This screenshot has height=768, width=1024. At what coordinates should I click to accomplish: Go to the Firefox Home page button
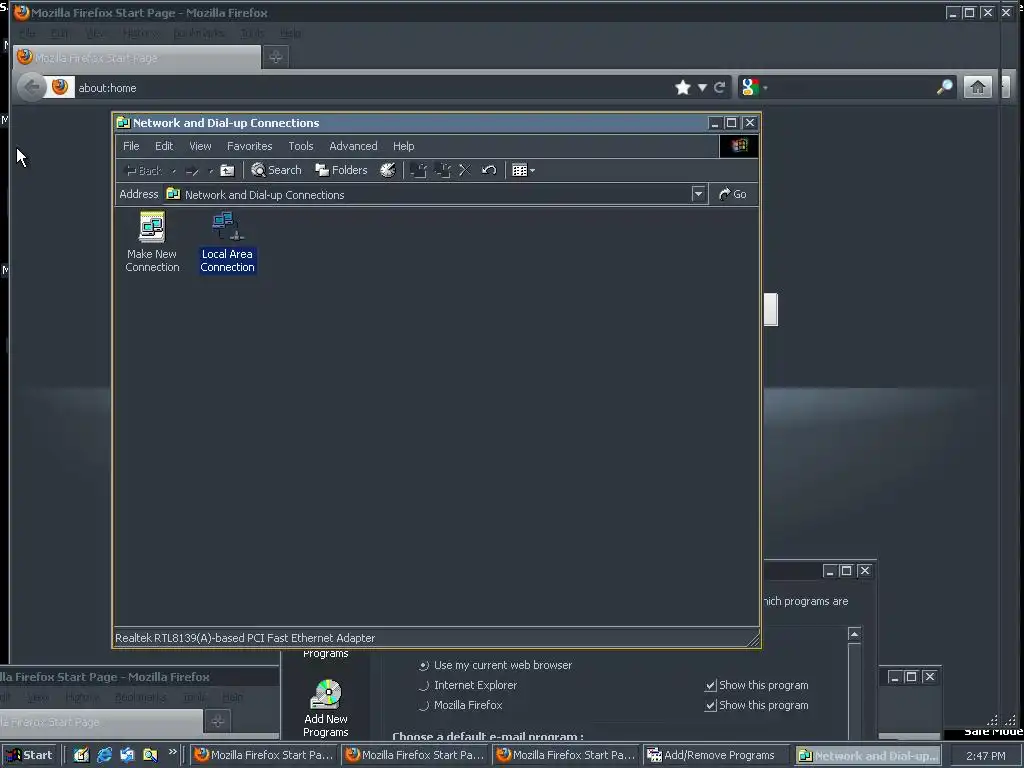point(977,87)
